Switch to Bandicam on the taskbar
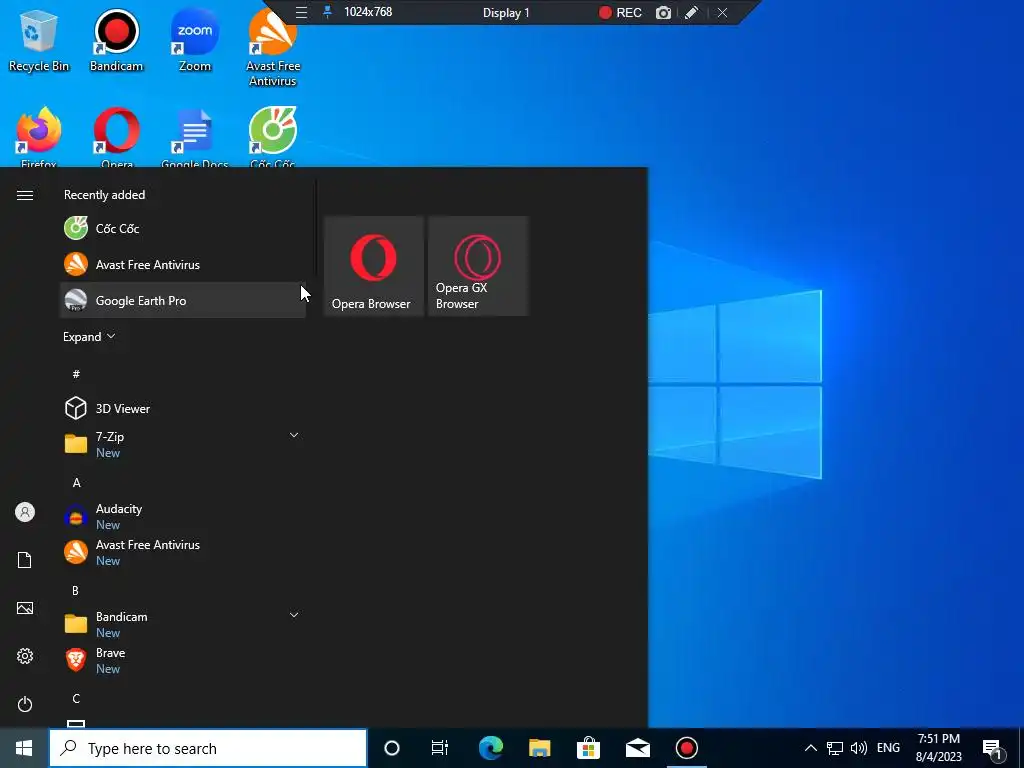The height and width of the screenshot is (768, 1024). click(686, 748)
